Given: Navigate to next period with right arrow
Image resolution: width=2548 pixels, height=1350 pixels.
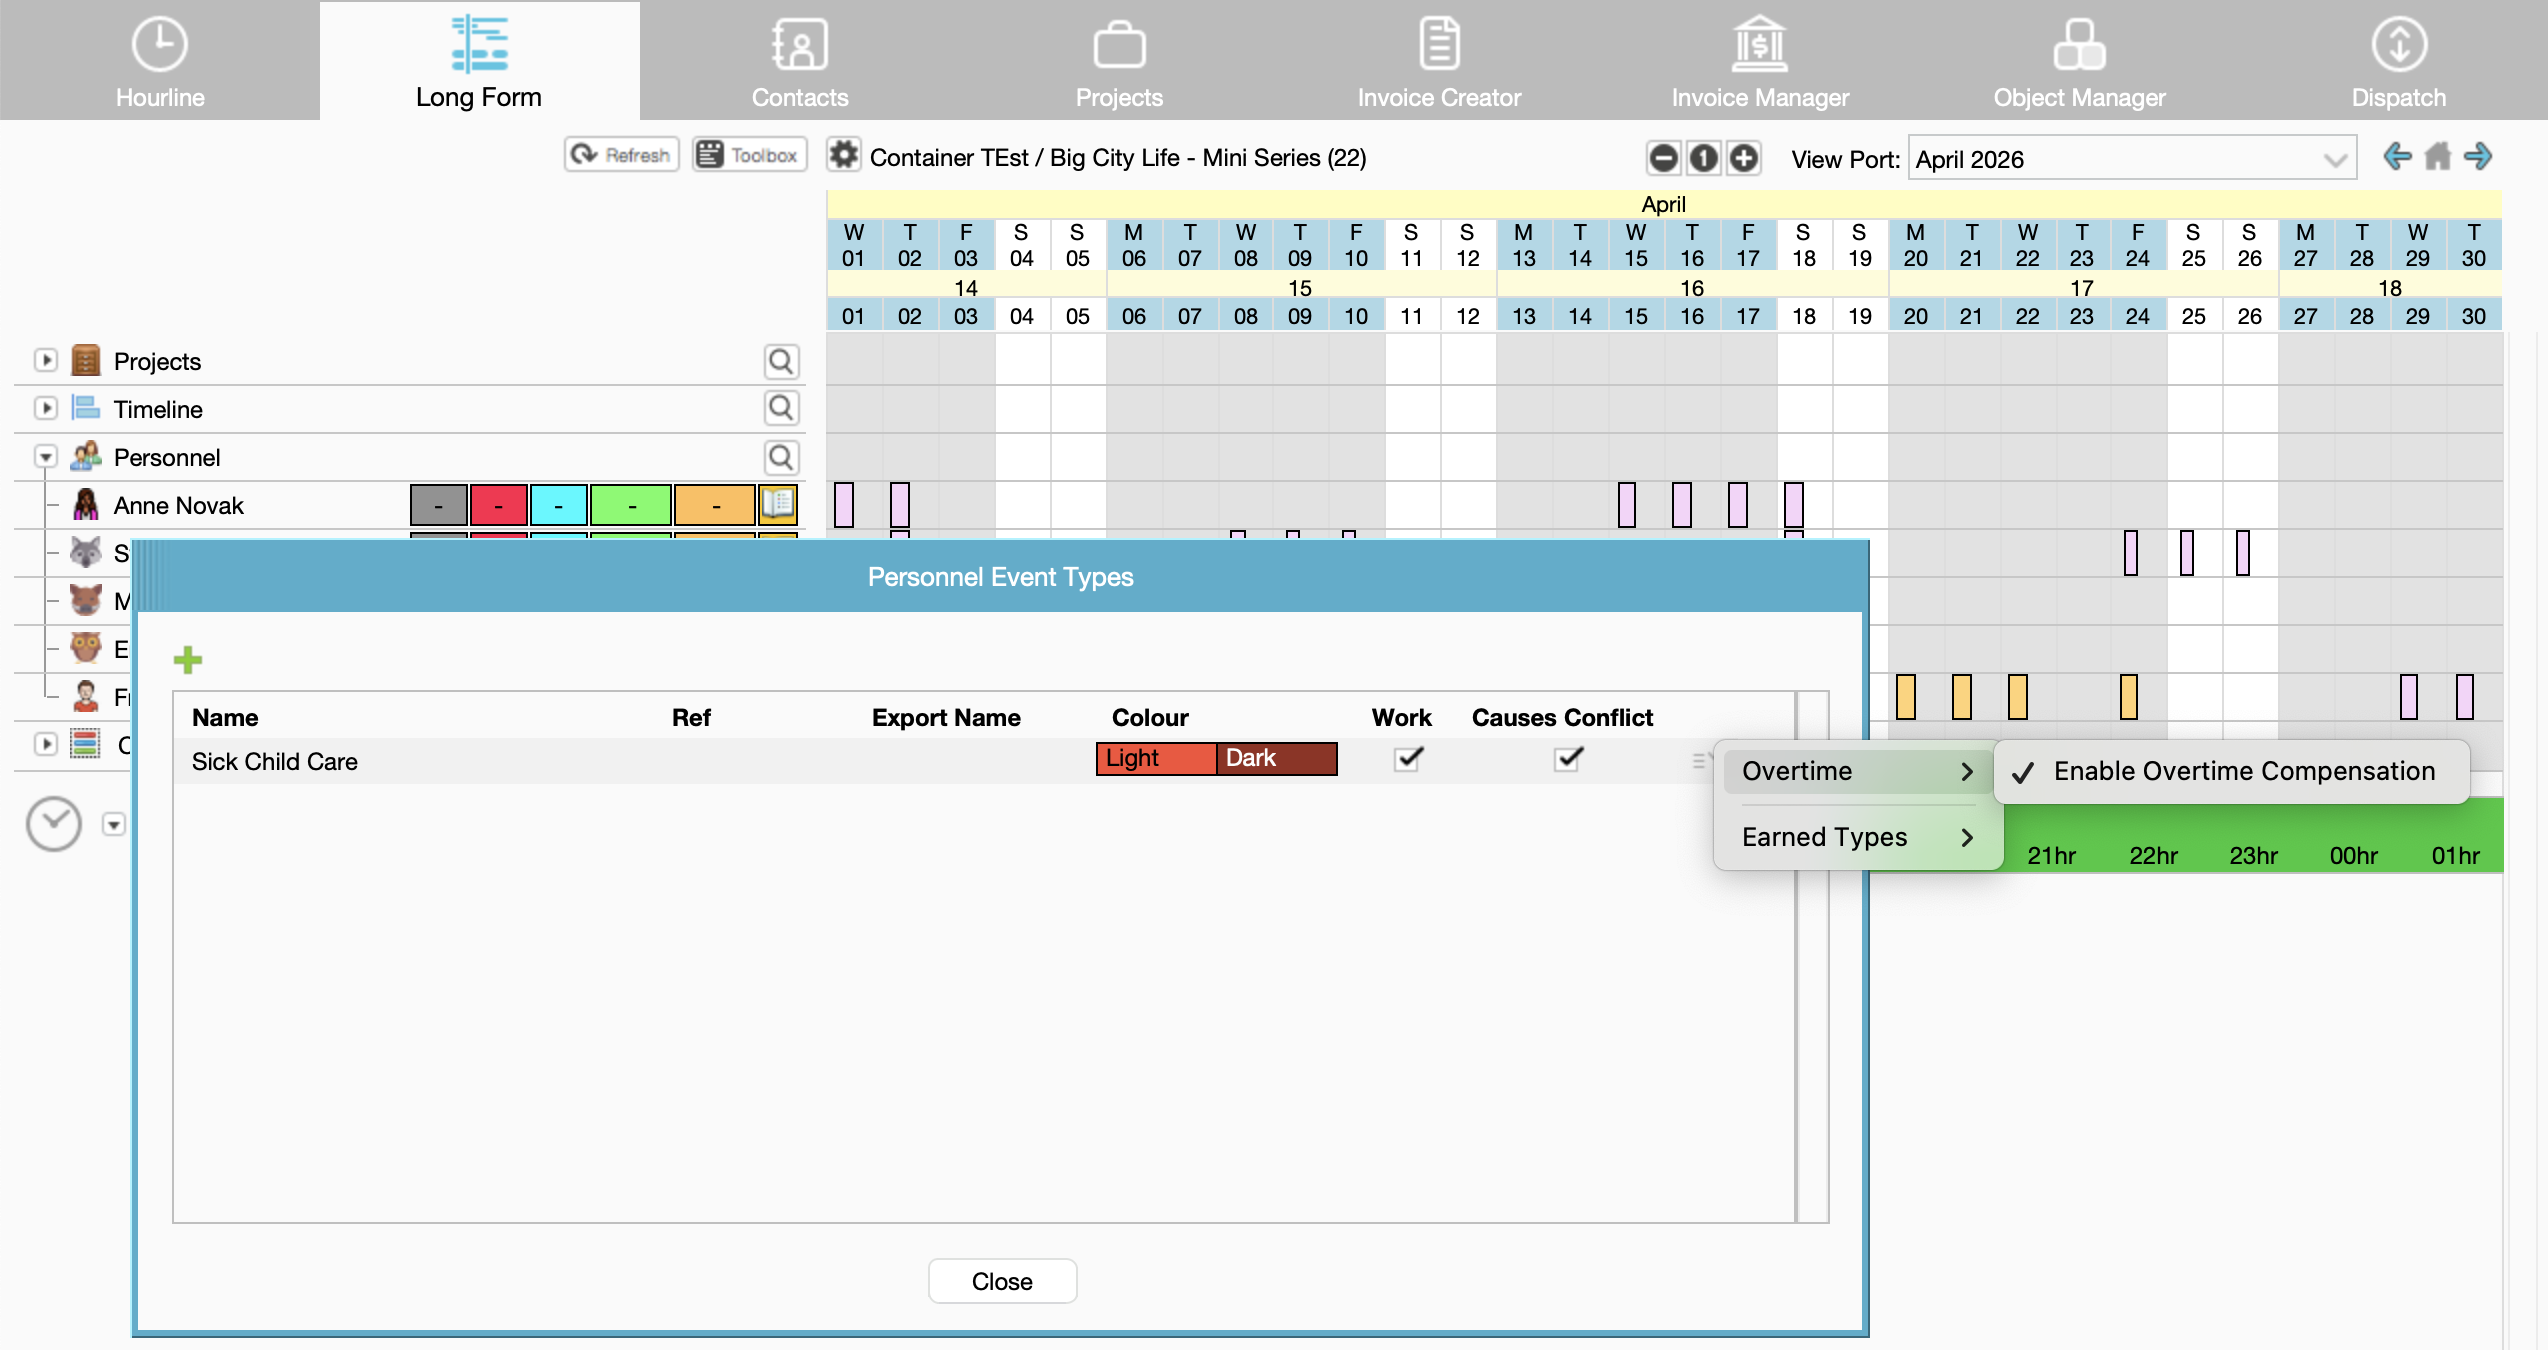Looking at the screenshot, I should click(2478, 157).
